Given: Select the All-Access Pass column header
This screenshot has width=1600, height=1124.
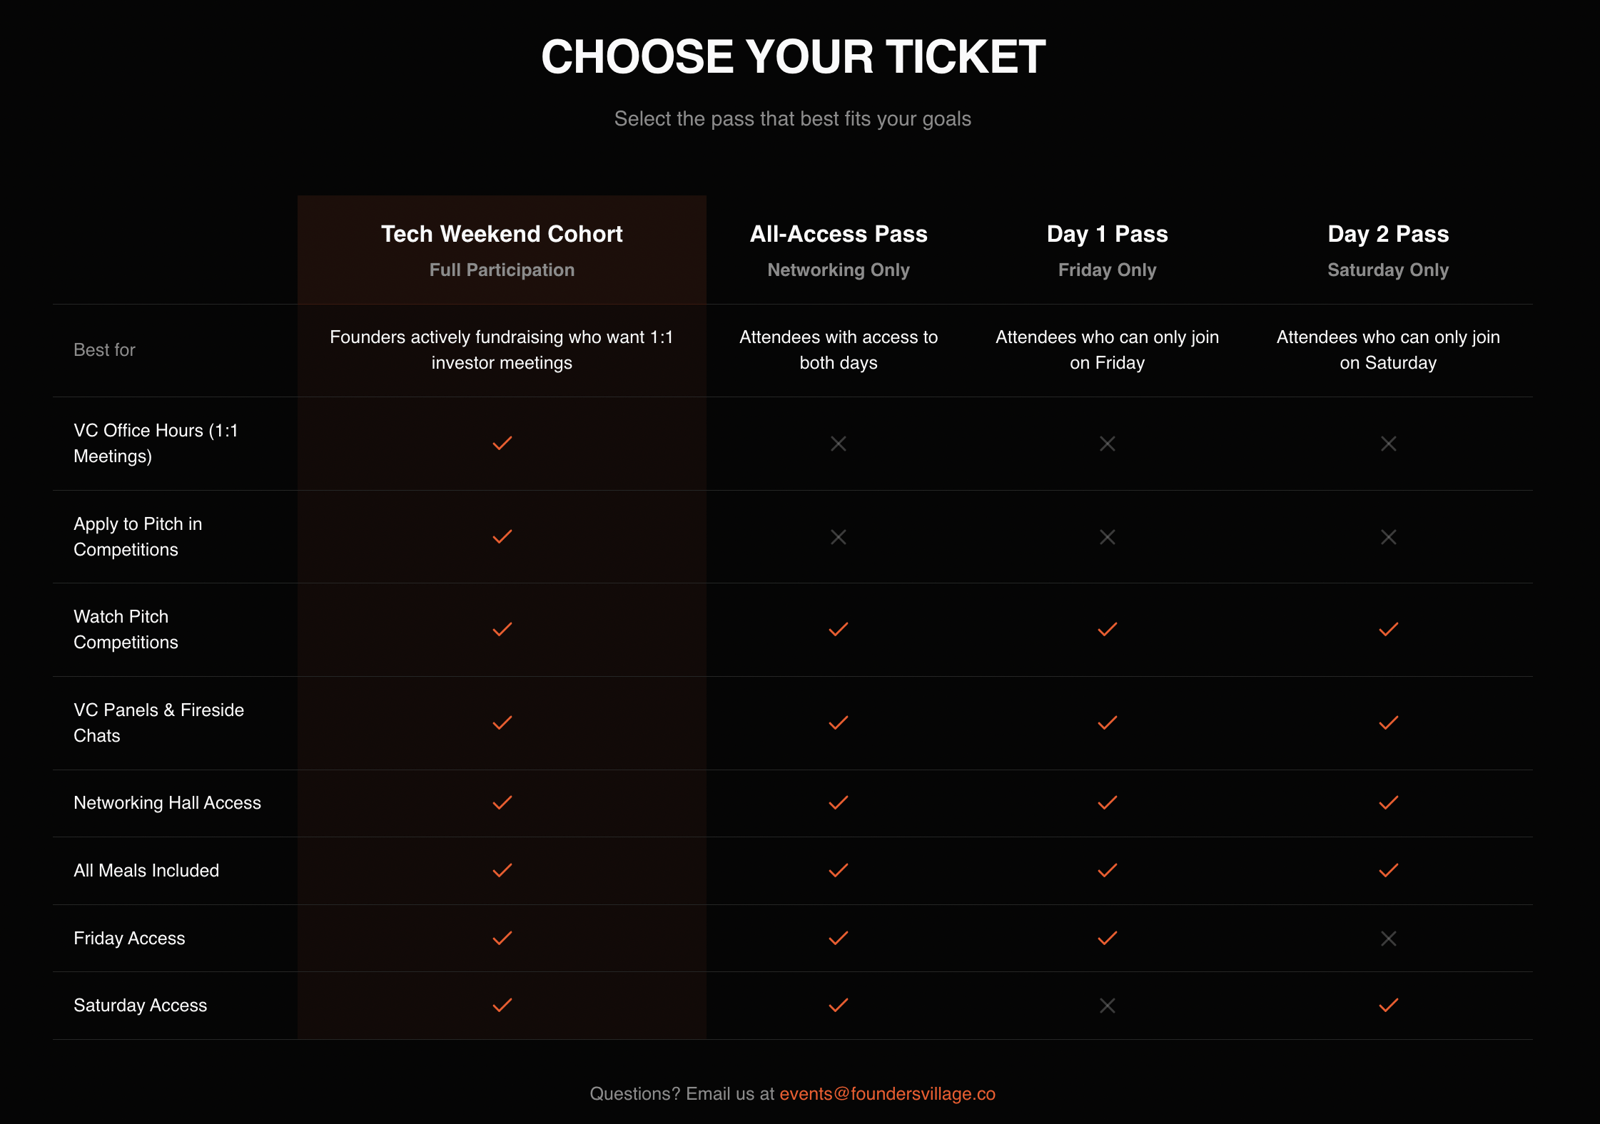Looking at the screenshot, I should click(838, 234).
